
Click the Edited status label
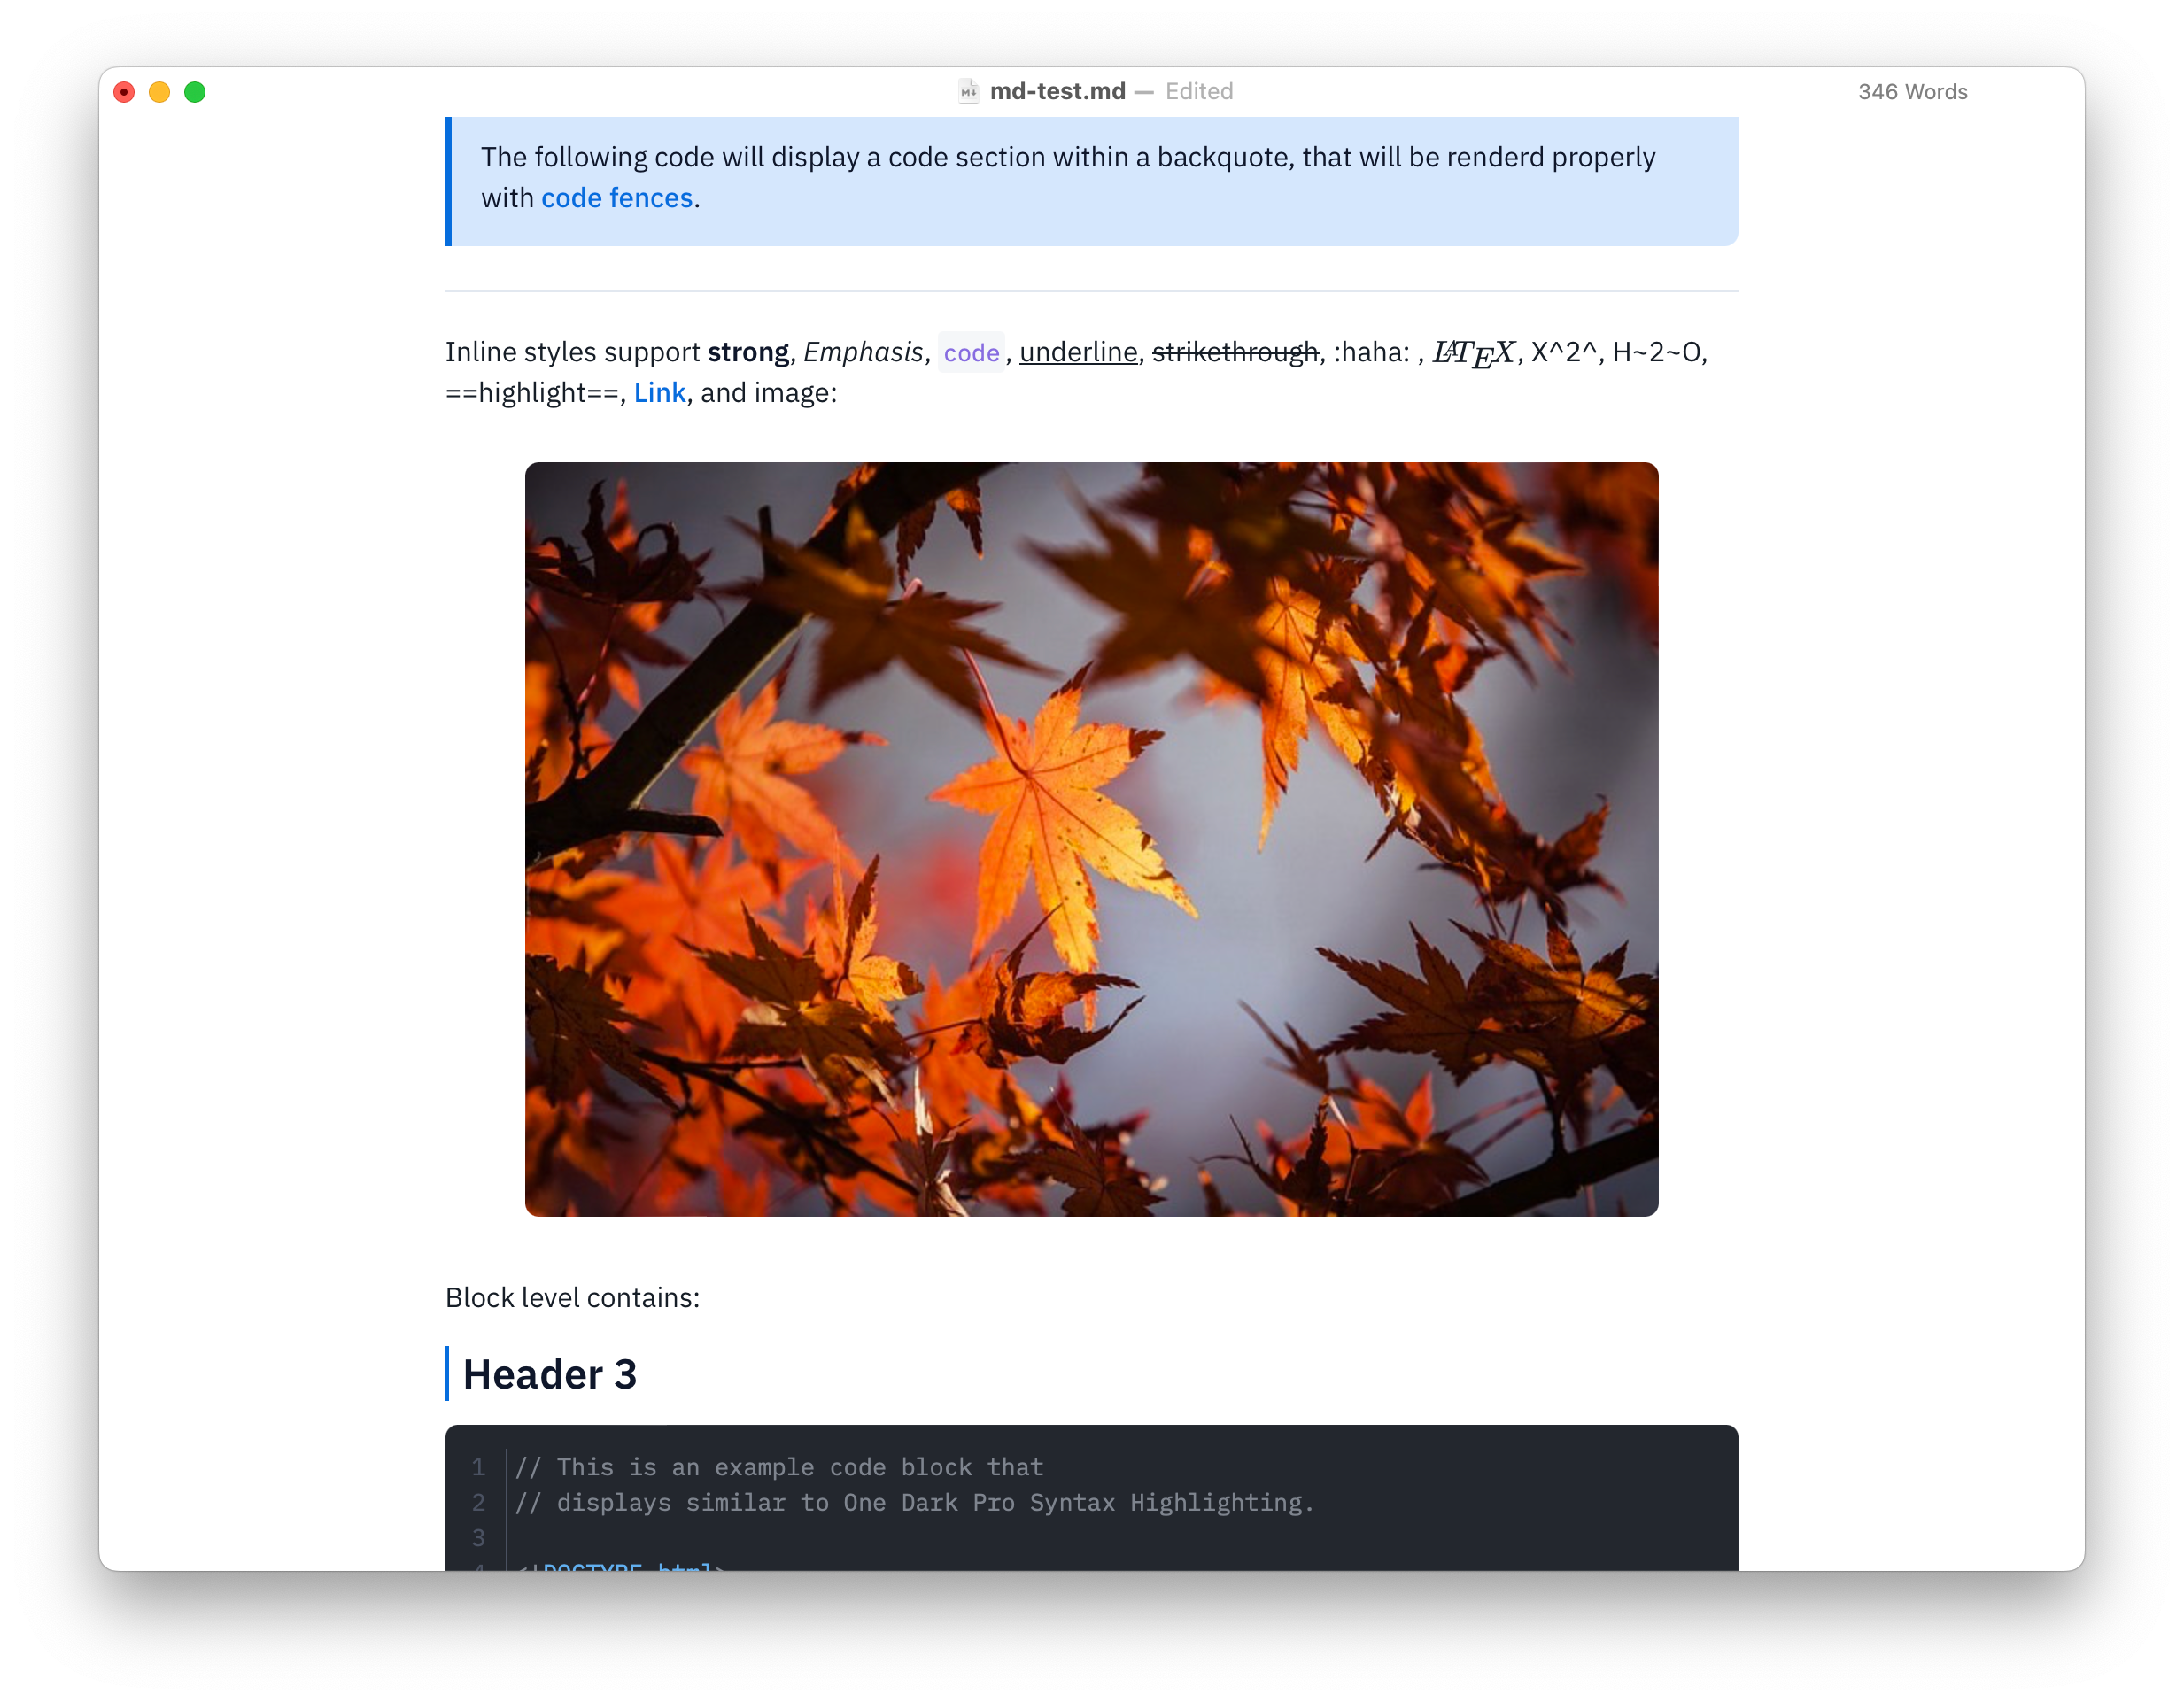(1198, 92)
